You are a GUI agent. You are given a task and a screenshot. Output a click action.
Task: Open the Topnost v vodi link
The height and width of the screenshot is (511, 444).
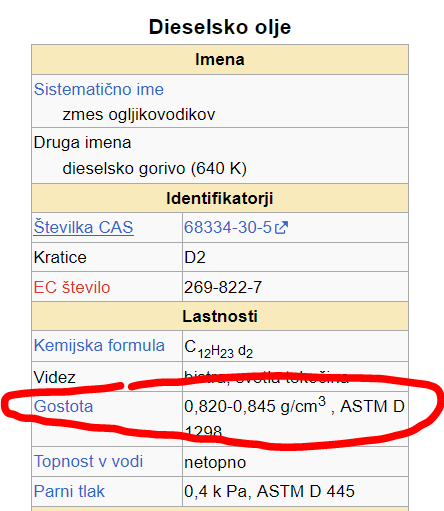(88, 462)
